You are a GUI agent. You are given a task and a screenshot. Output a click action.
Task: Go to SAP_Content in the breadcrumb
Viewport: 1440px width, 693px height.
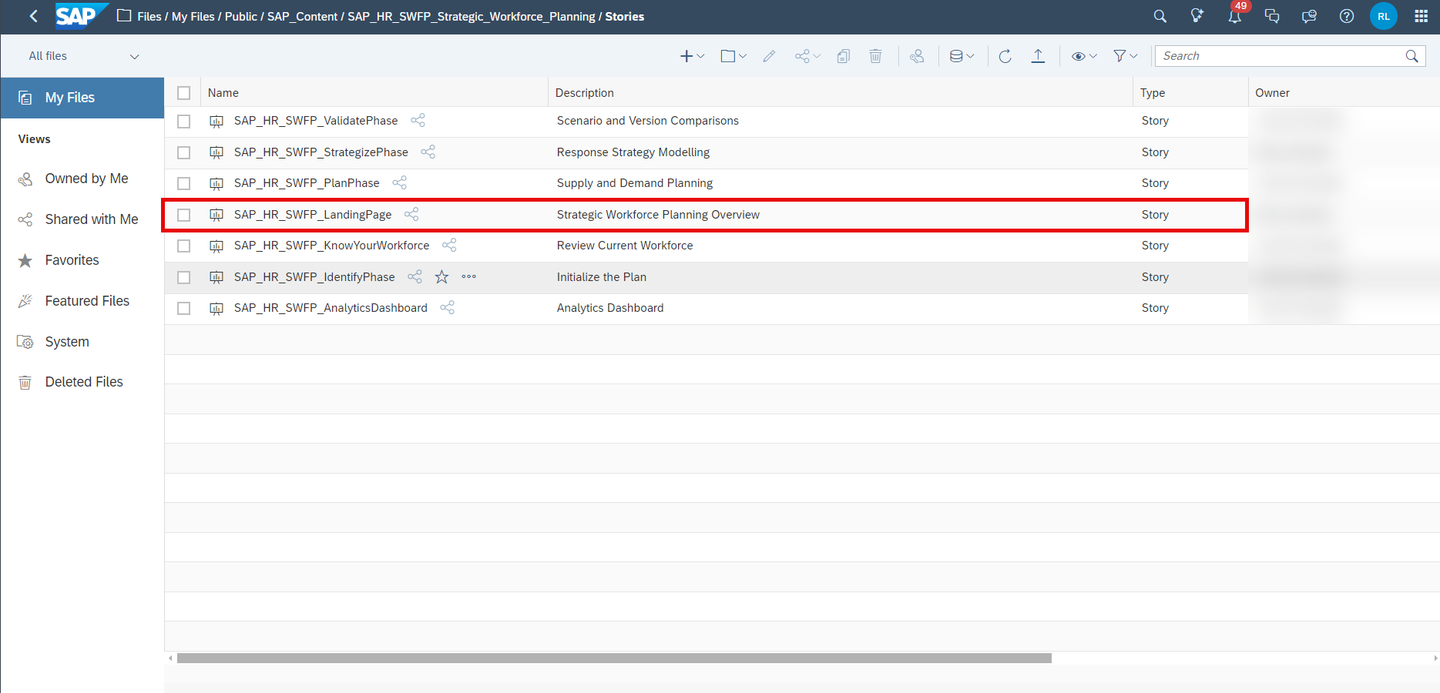pyautogui.click(x=302, y=16)
